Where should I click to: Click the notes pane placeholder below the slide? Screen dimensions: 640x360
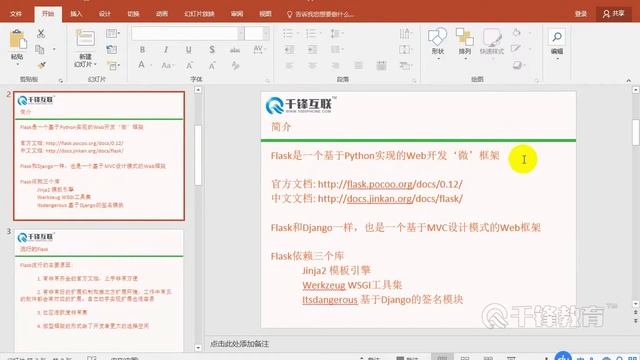pos(239,344)
